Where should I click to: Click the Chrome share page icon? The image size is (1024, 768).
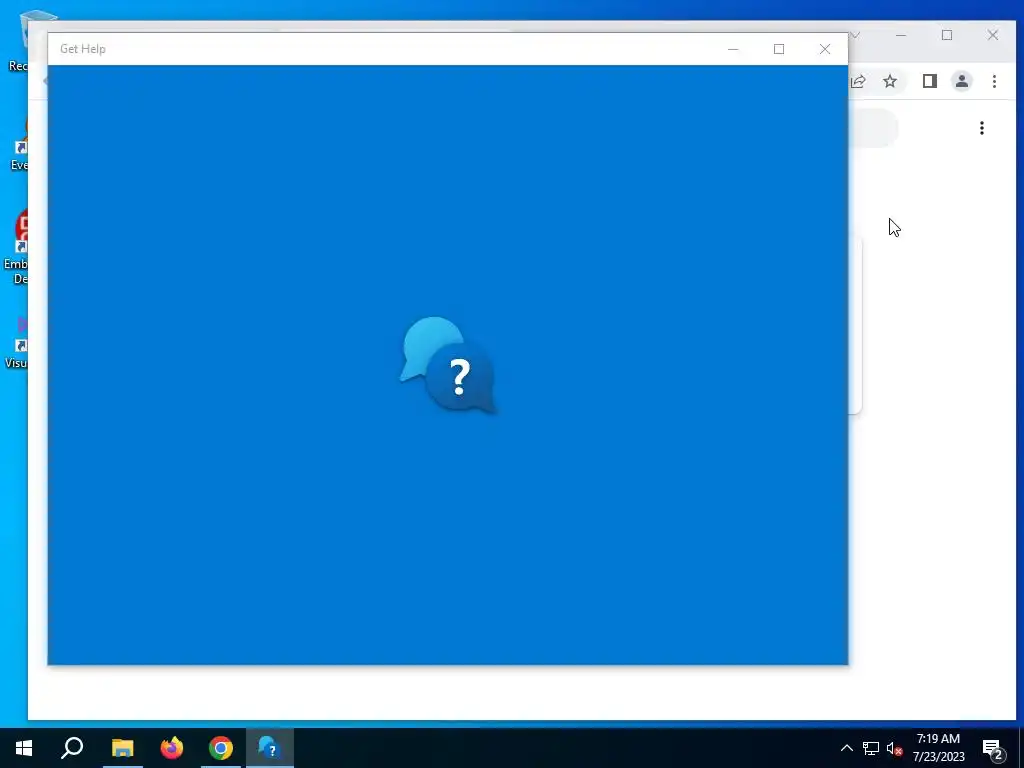click(858, 81)
